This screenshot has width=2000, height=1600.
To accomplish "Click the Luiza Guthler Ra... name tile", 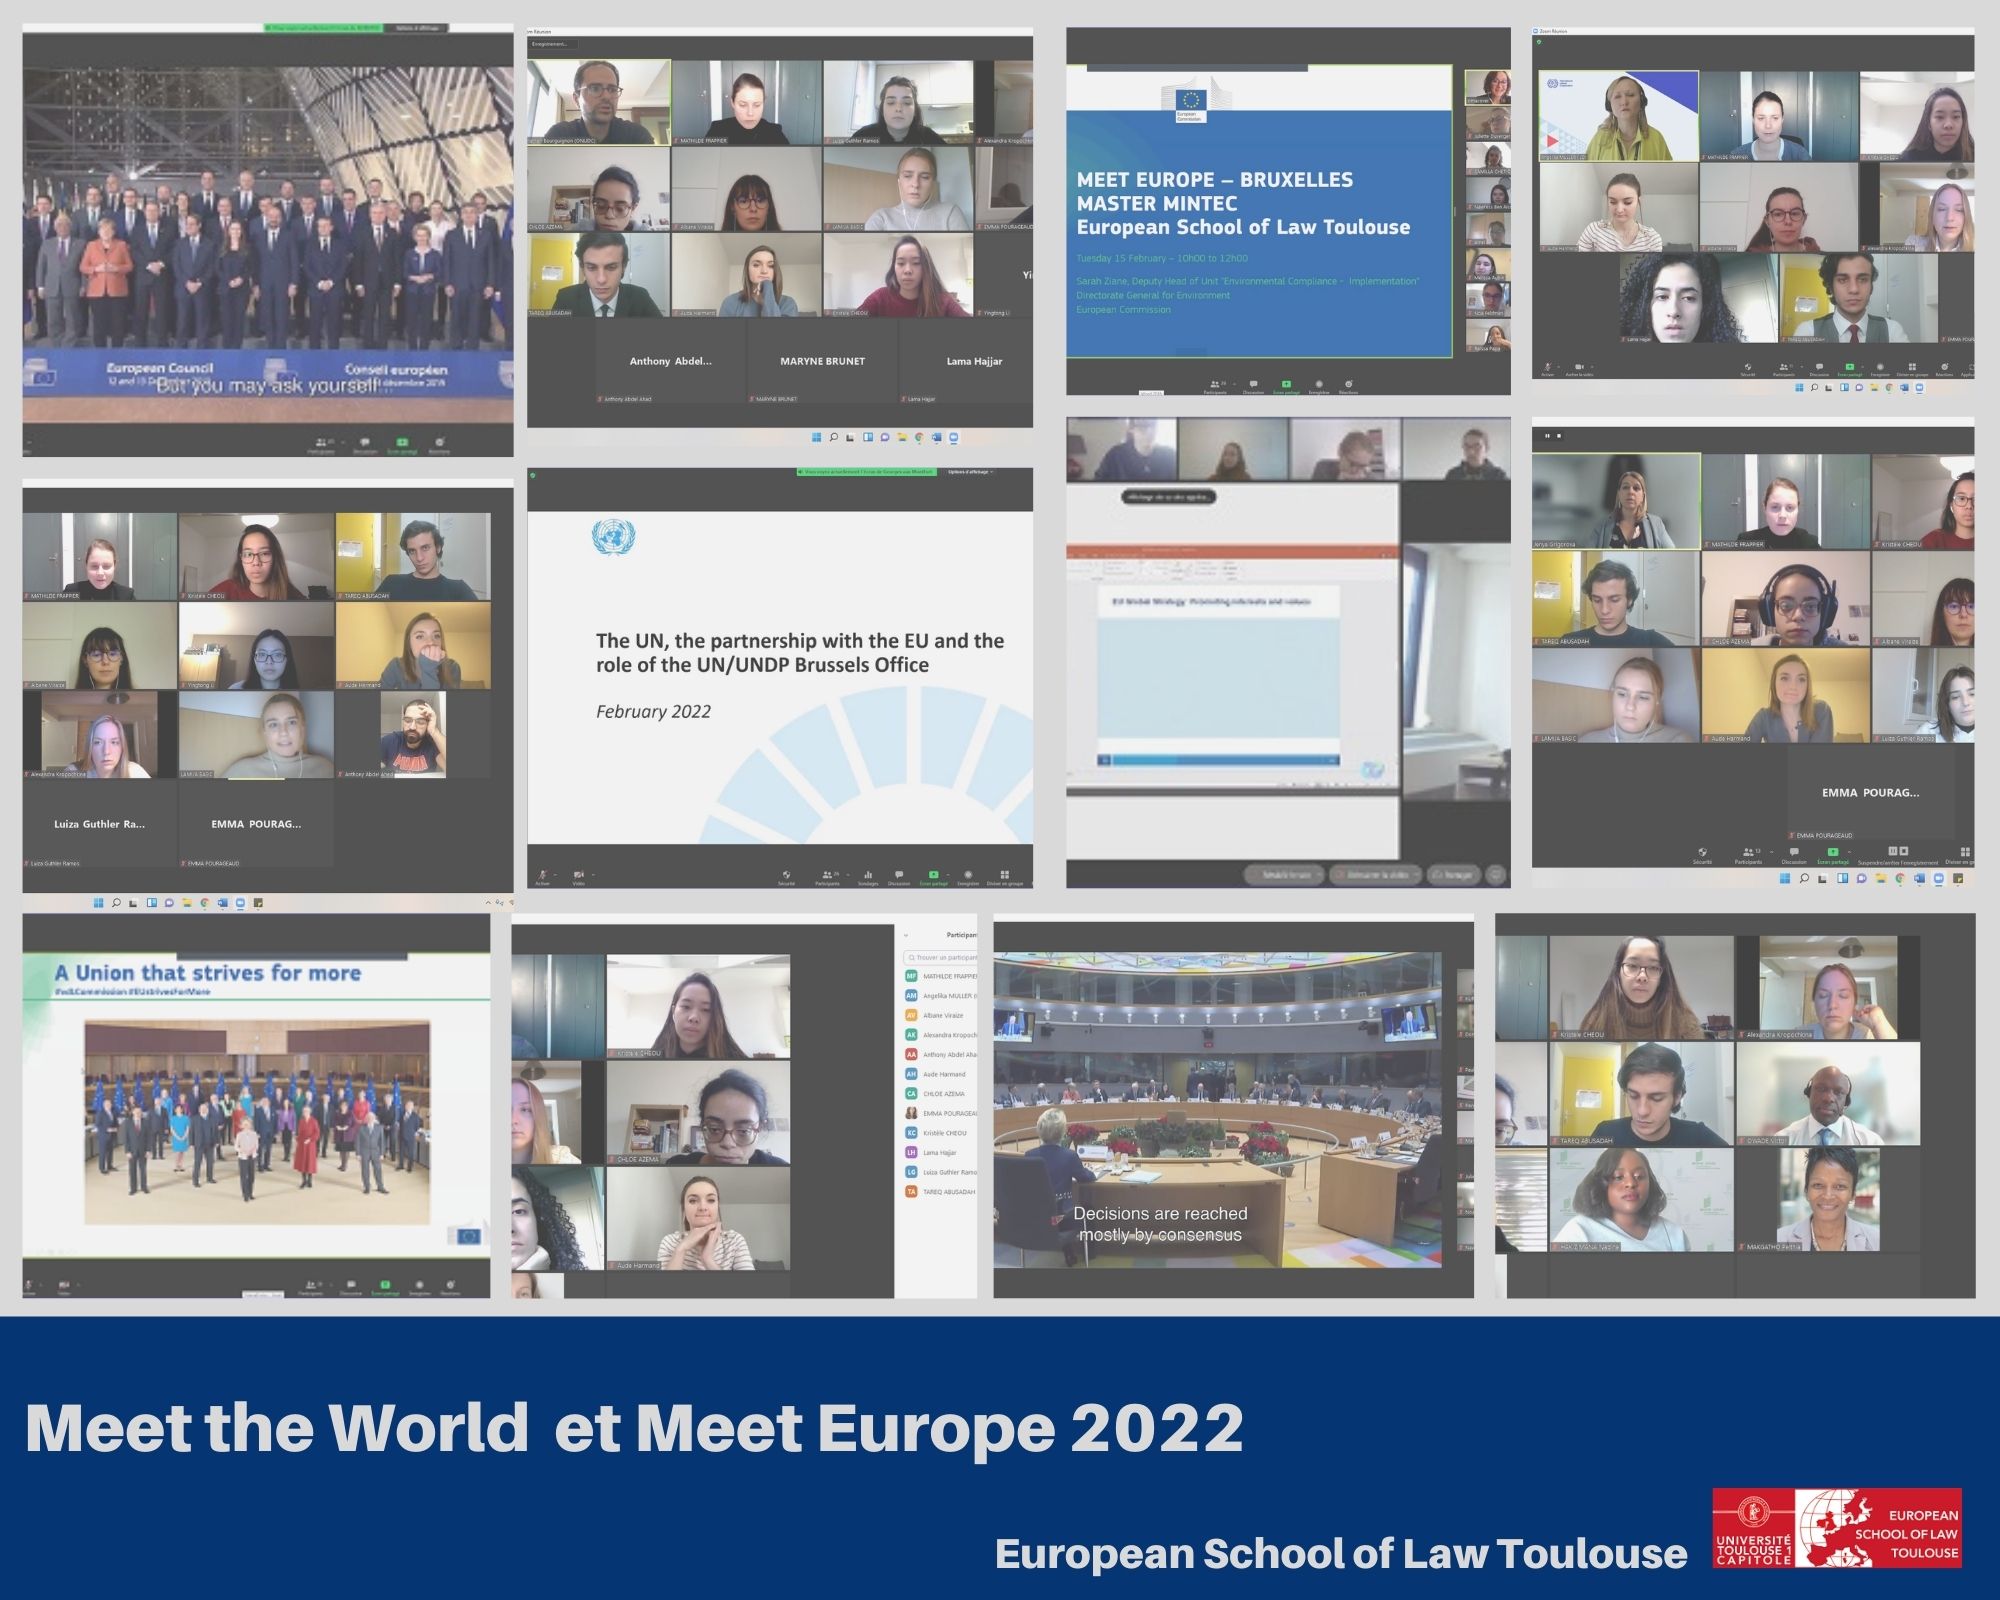I will 99,824.
